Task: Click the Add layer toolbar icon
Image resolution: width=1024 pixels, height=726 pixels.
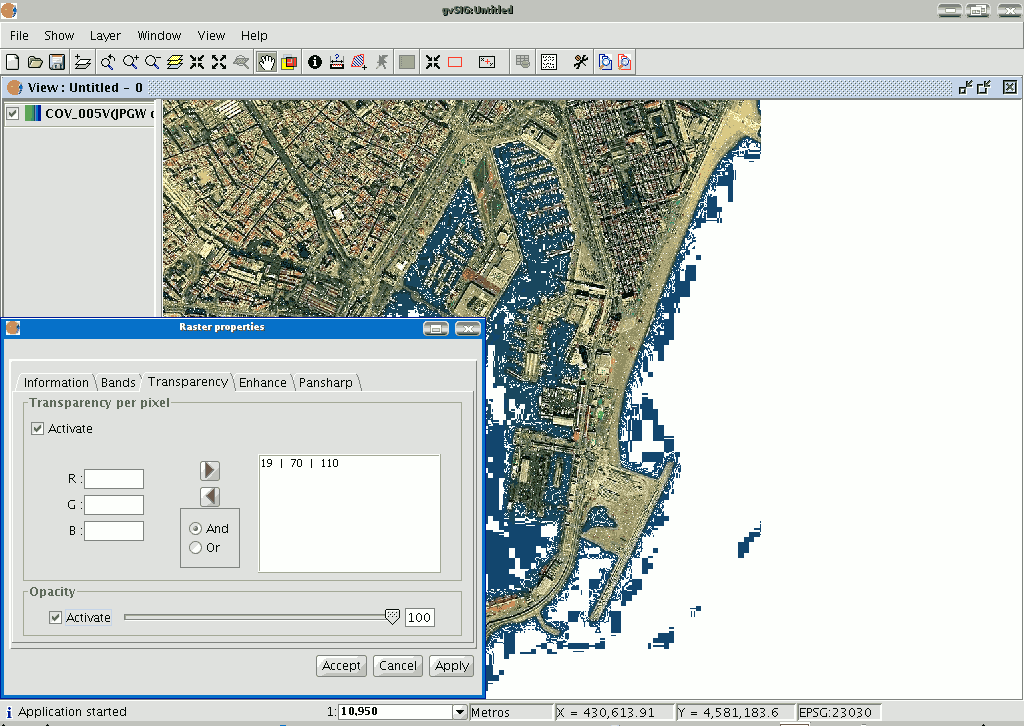Action: click(83, 62)
